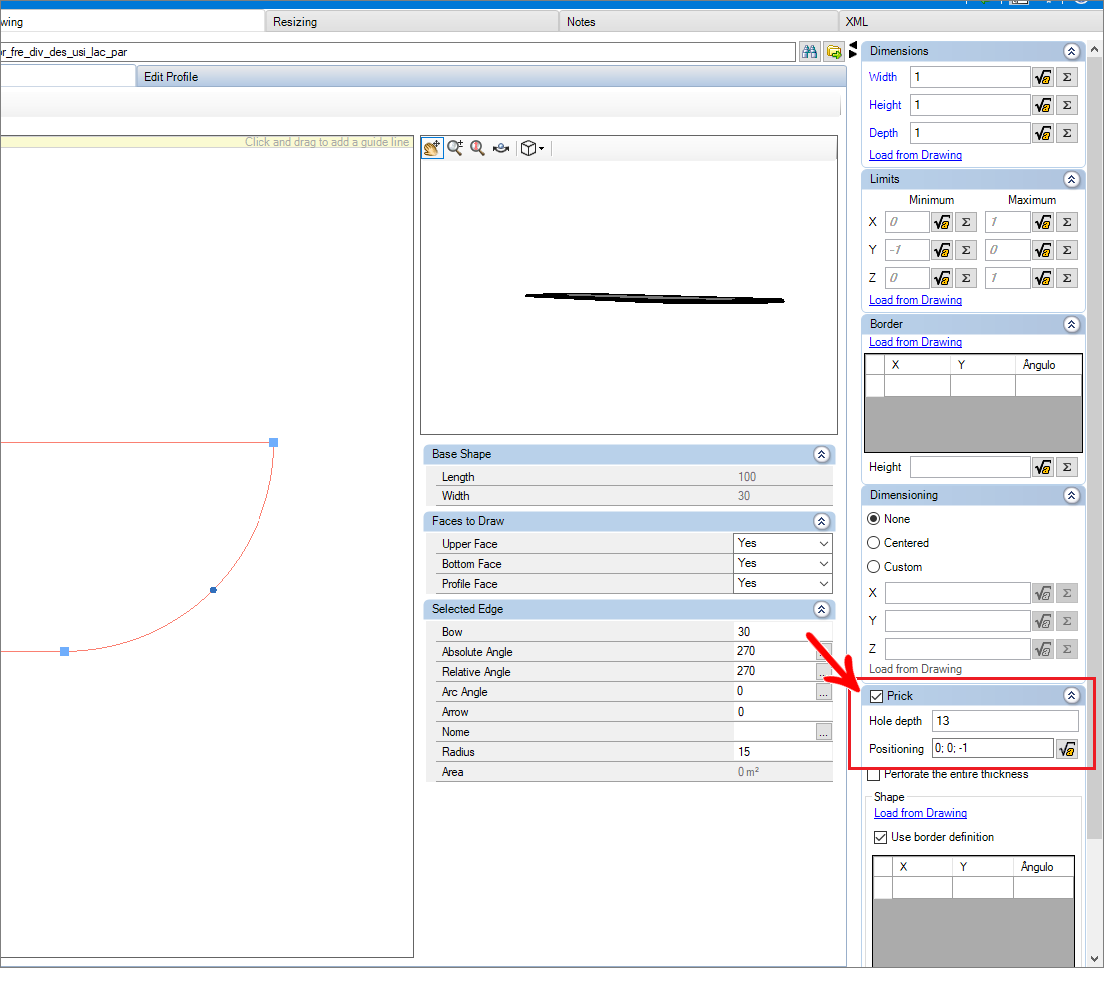Viewport: 1120px width, 994px height.
Task: Select the Centered dimensioning option
Action: [874, 543]
